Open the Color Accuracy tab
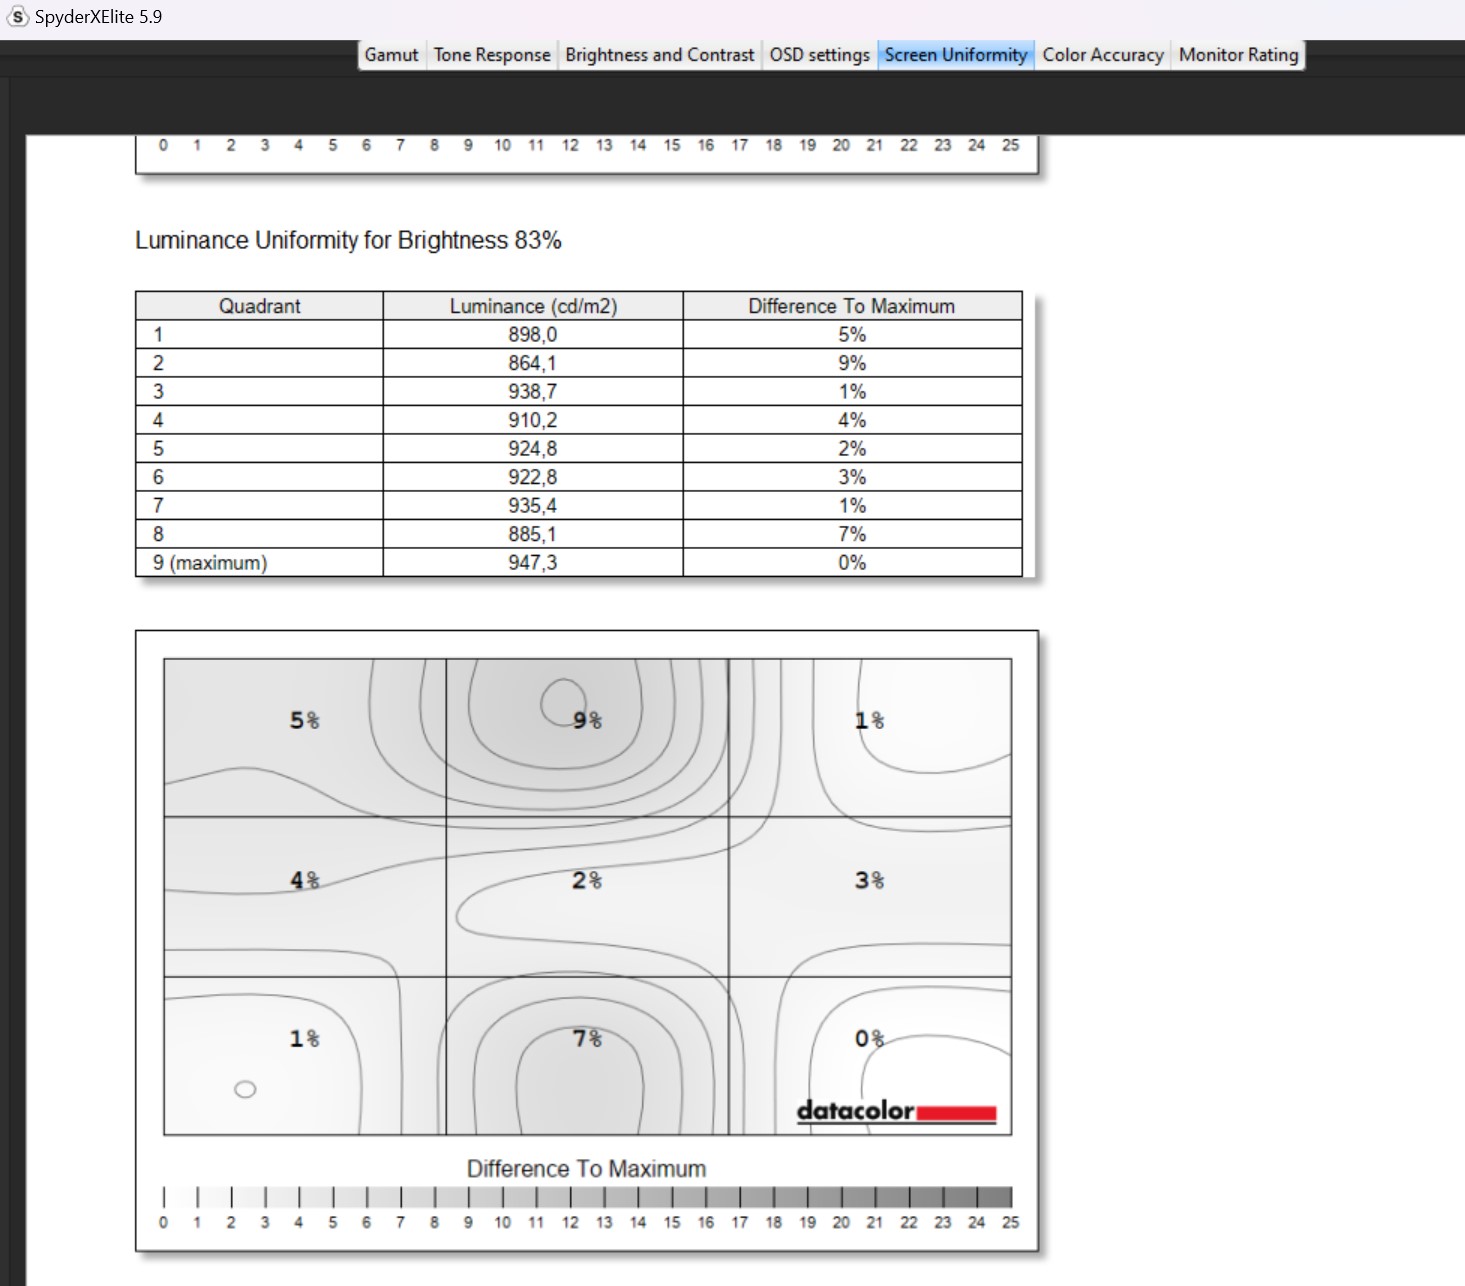1465x1286 pixels. pyautogui.click(x=1102, y=55)
